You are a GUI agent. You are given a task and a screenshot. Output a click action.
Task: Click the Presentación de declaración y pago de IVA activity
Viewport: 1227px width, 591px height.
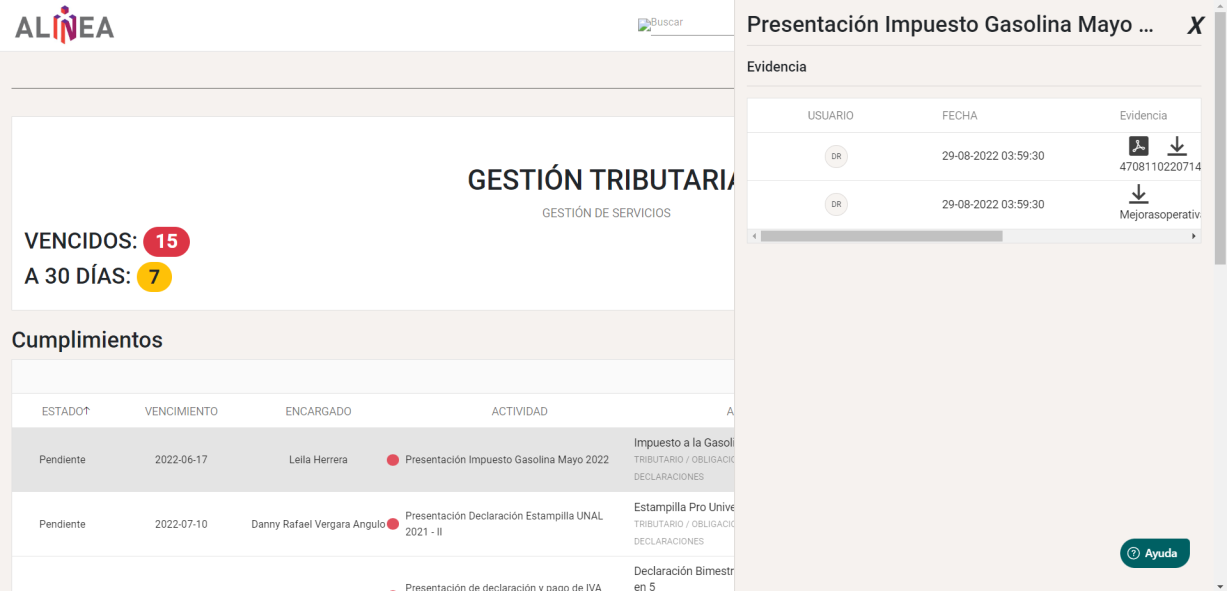tap(503, 586)
